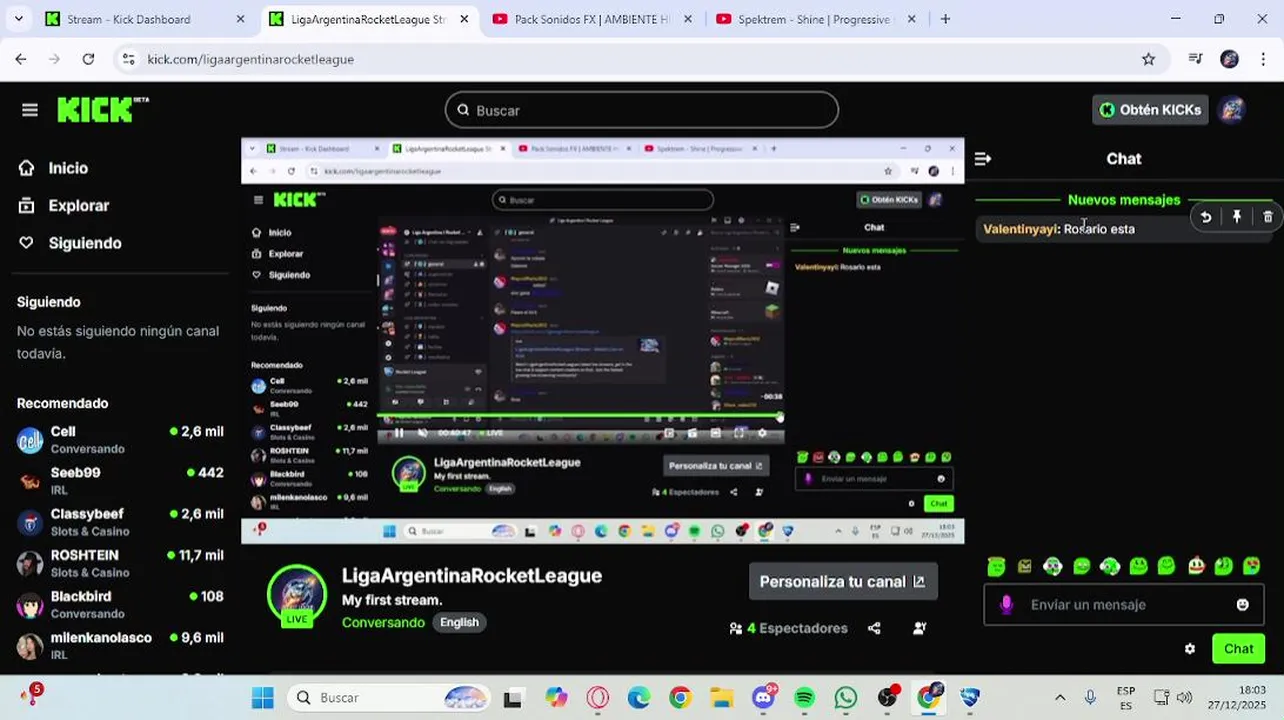The width and height of the screenshot is (1284, 720).
Task: Focus the Enviar un mensaje input
Action: click(1123, 605)
